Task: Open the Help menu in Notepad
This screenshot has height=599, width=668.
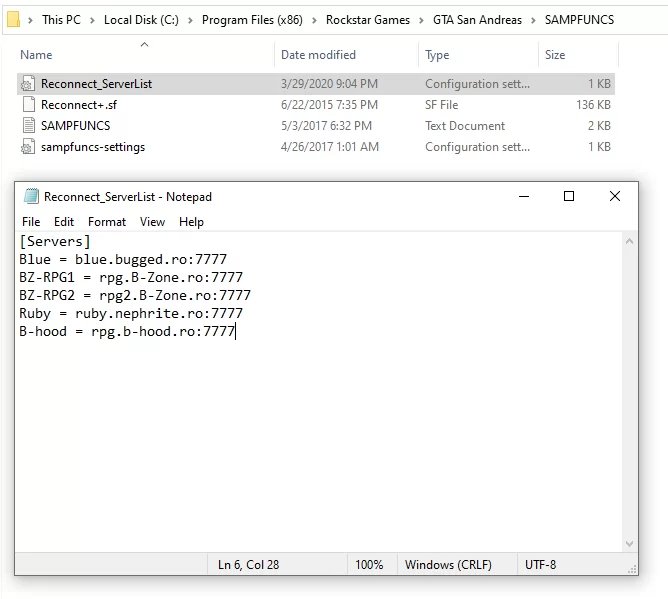Action: tap(191, 222)
